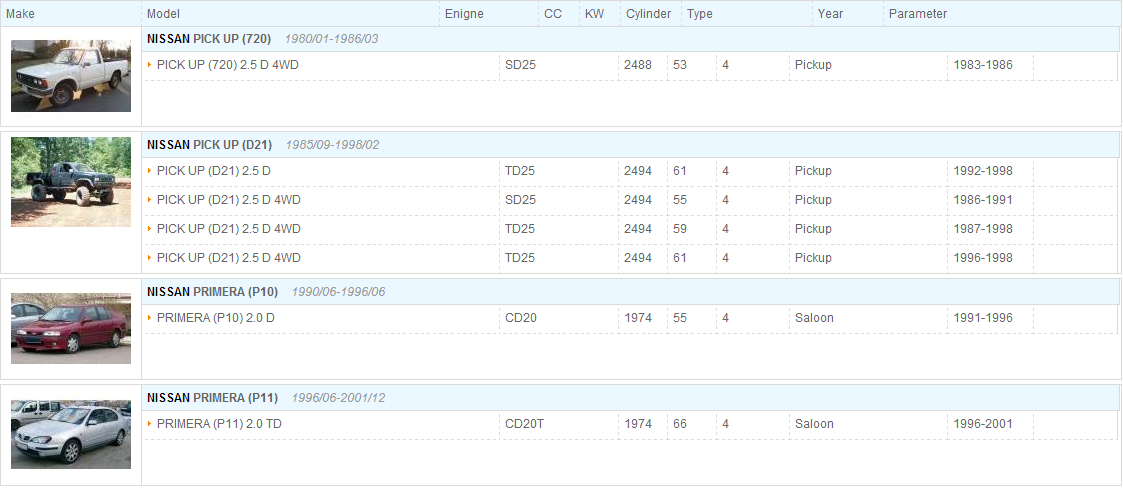This screenshot has width=1123, height=488.
Task: Click the Enigne column header
Action: pos(464,14)
